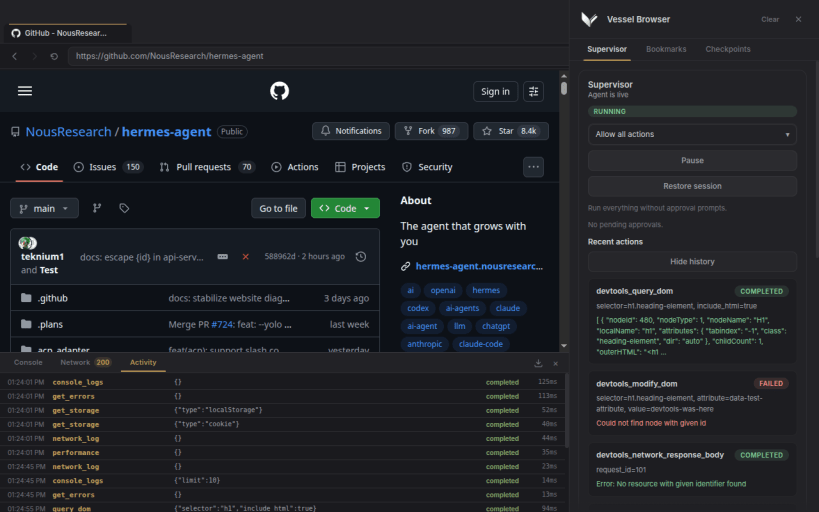819x512 pixels.
Task: Click the Restore session button
Action: click(692, 186)
